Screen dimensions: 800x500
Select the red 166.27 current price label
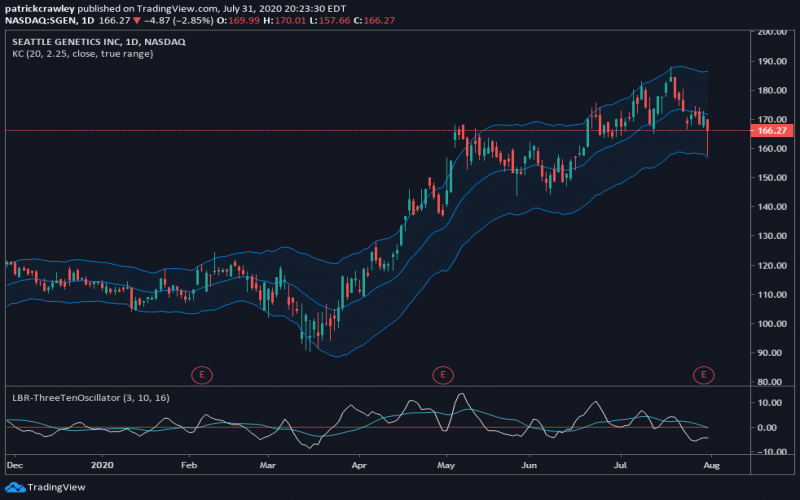coord(774,130)
